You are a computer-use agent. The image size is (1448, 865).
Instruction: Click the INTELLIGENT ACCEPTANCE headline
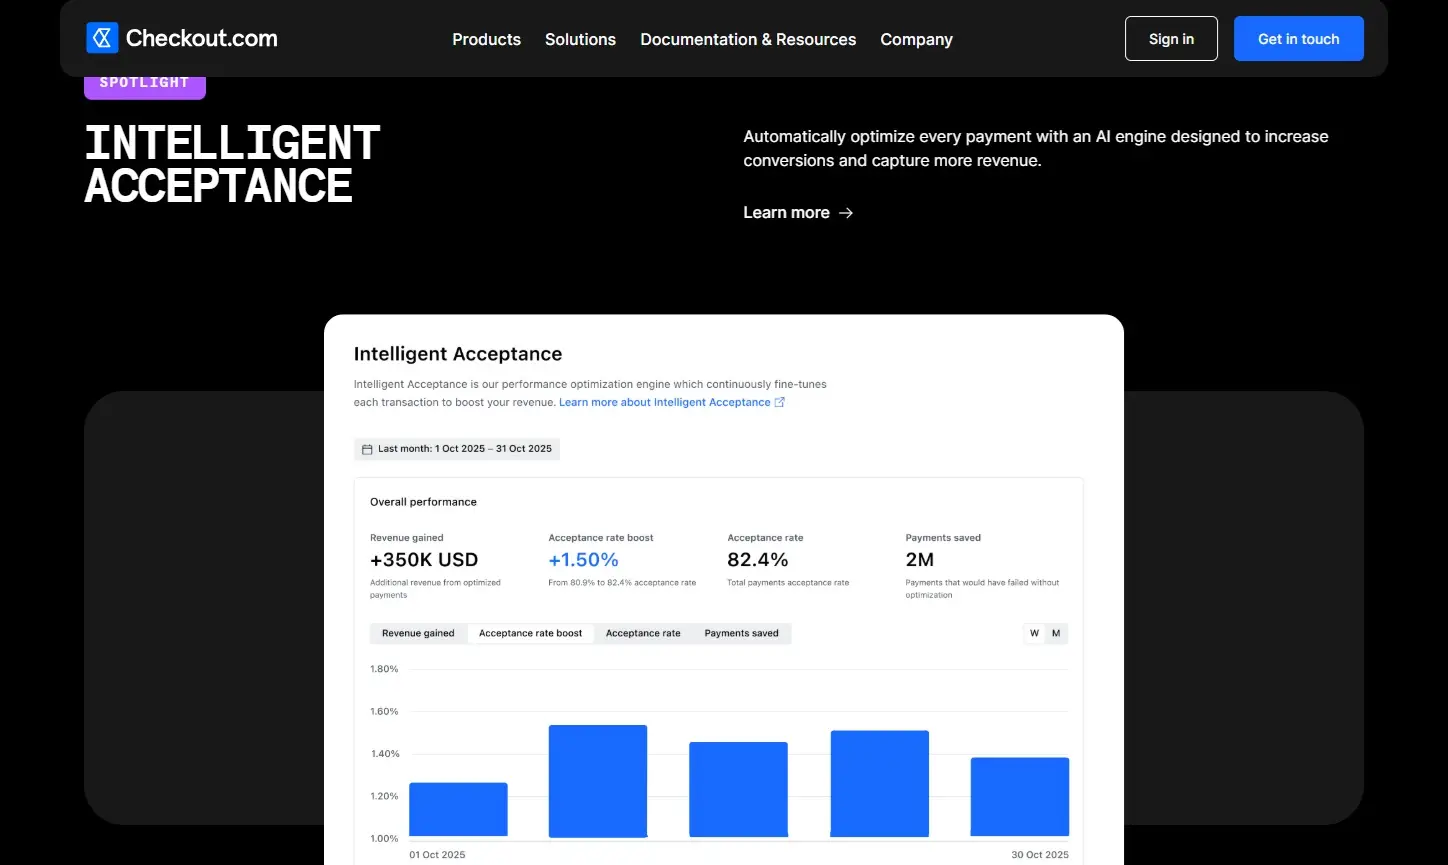(x=232, y=165)
